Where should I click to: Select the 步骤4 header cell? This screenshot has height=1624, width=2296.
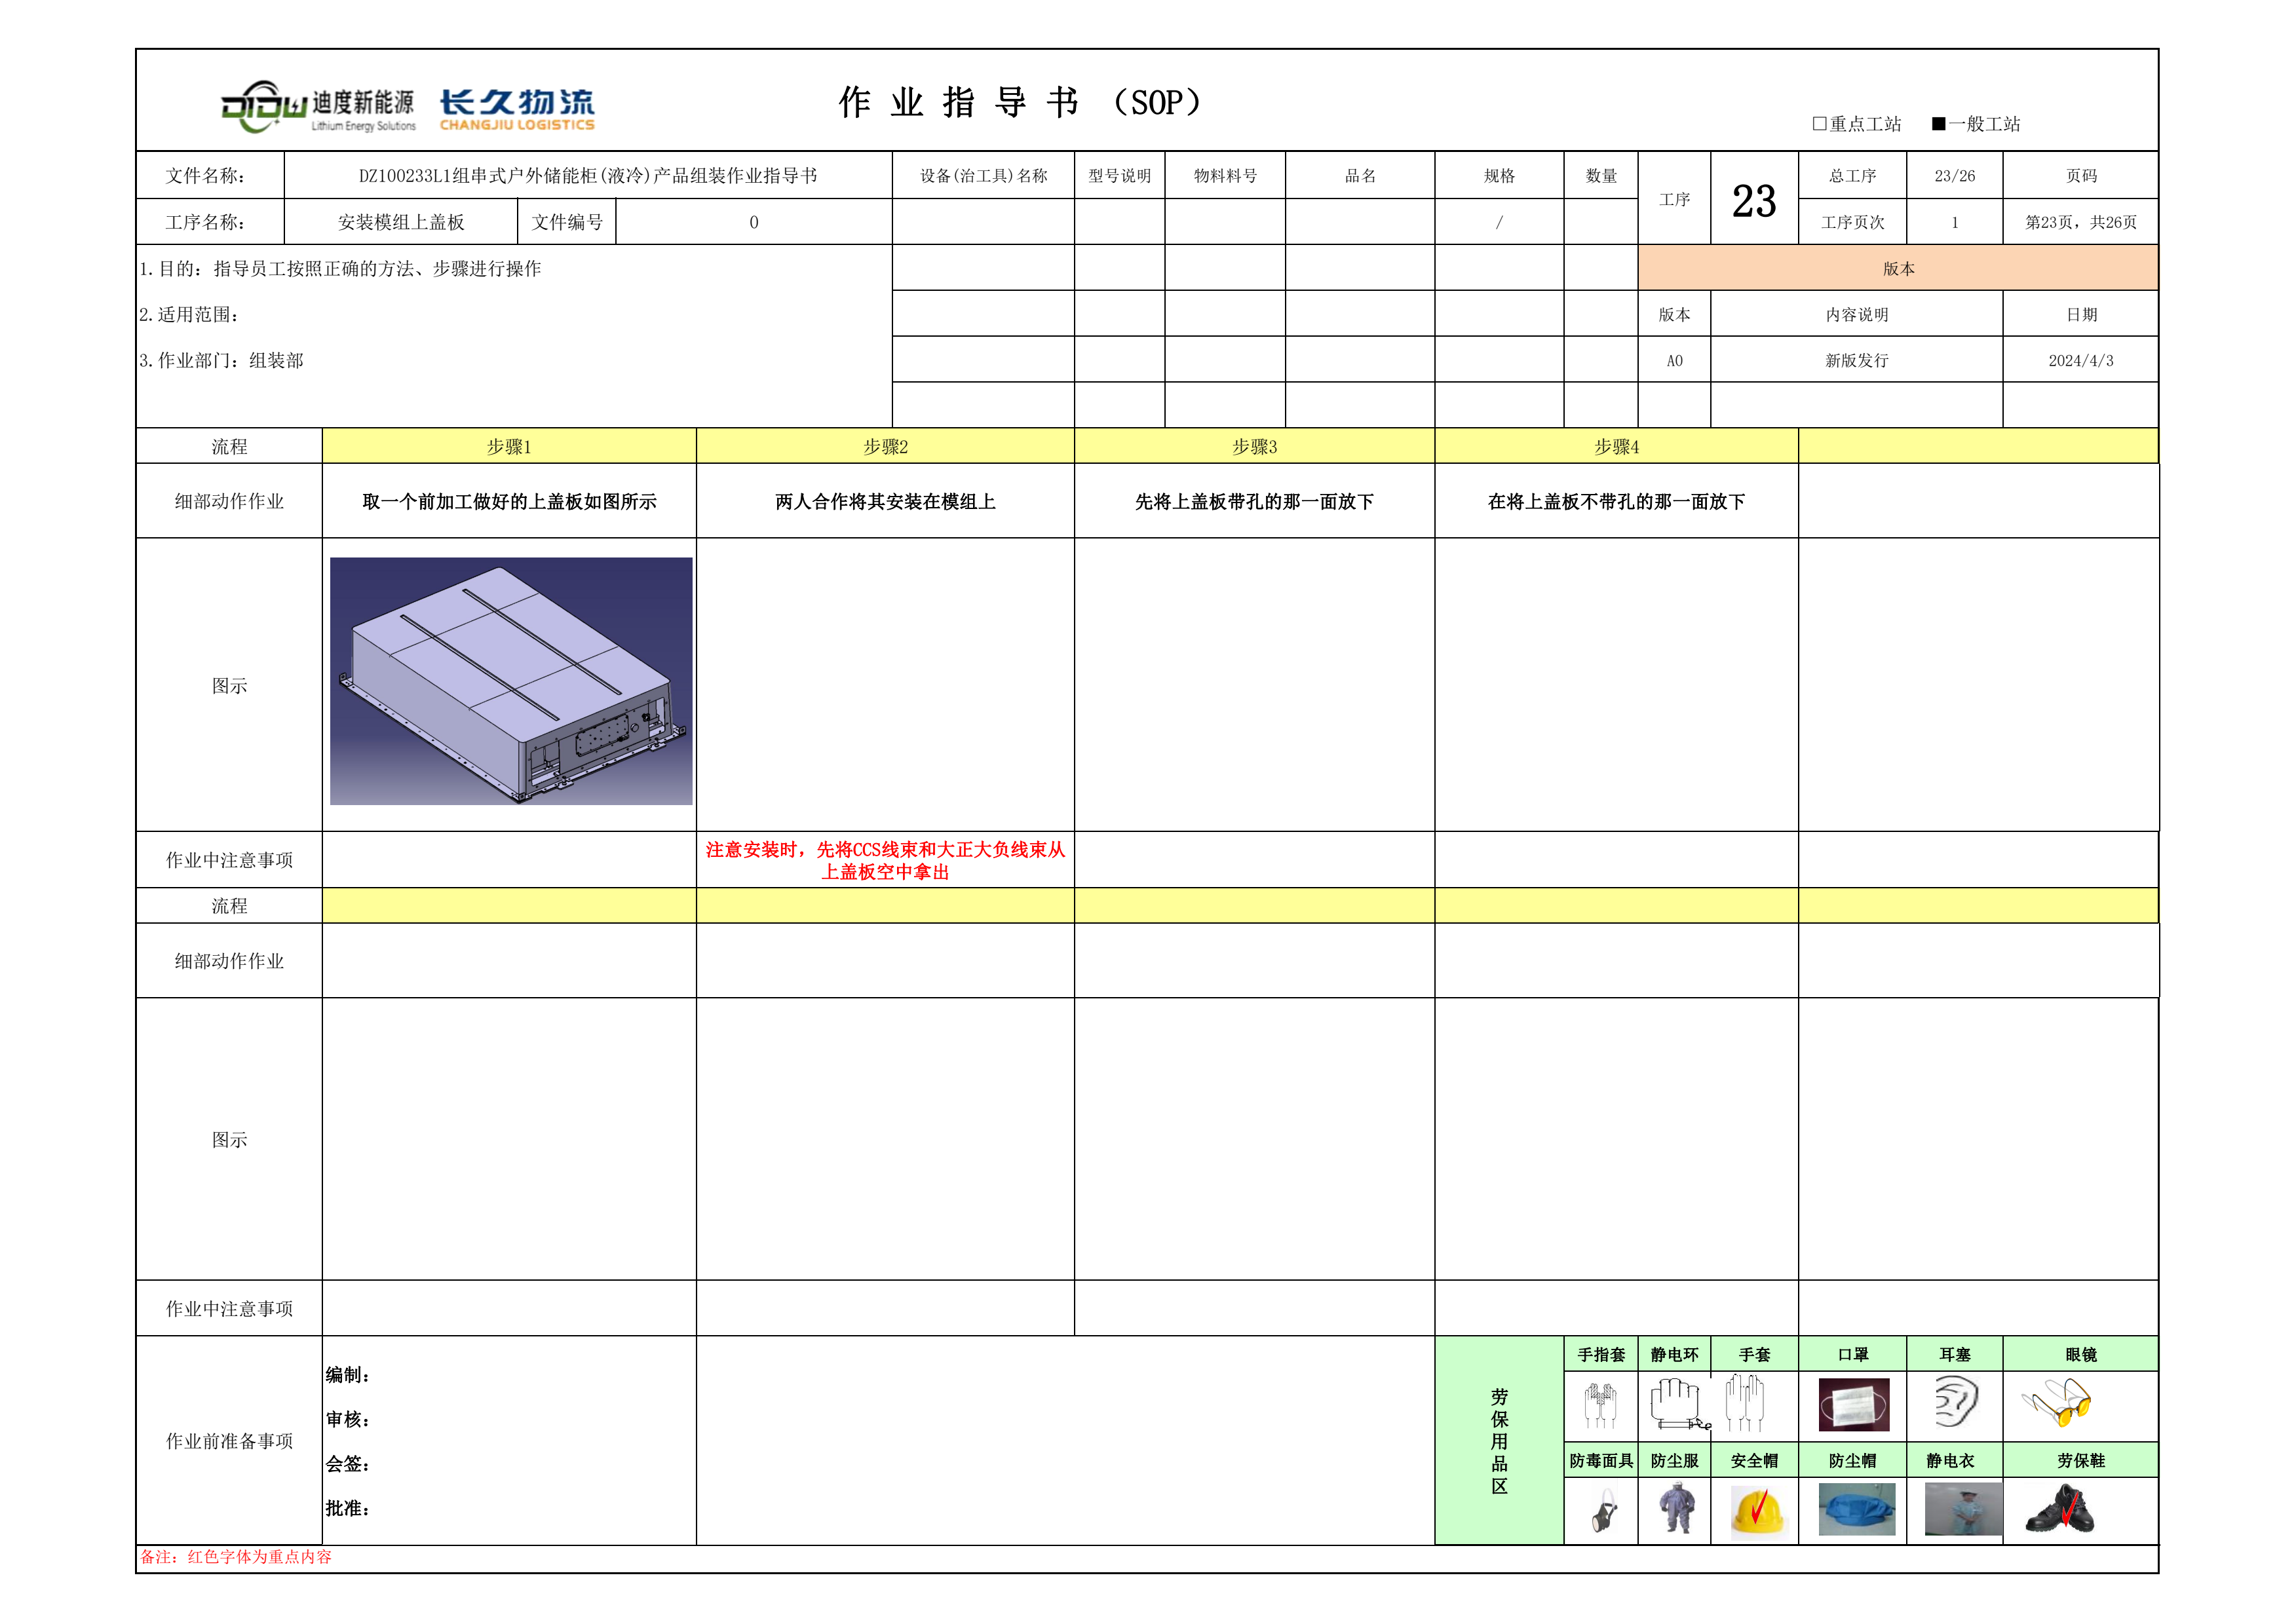pyautogui.click(x=1616, y=447)
